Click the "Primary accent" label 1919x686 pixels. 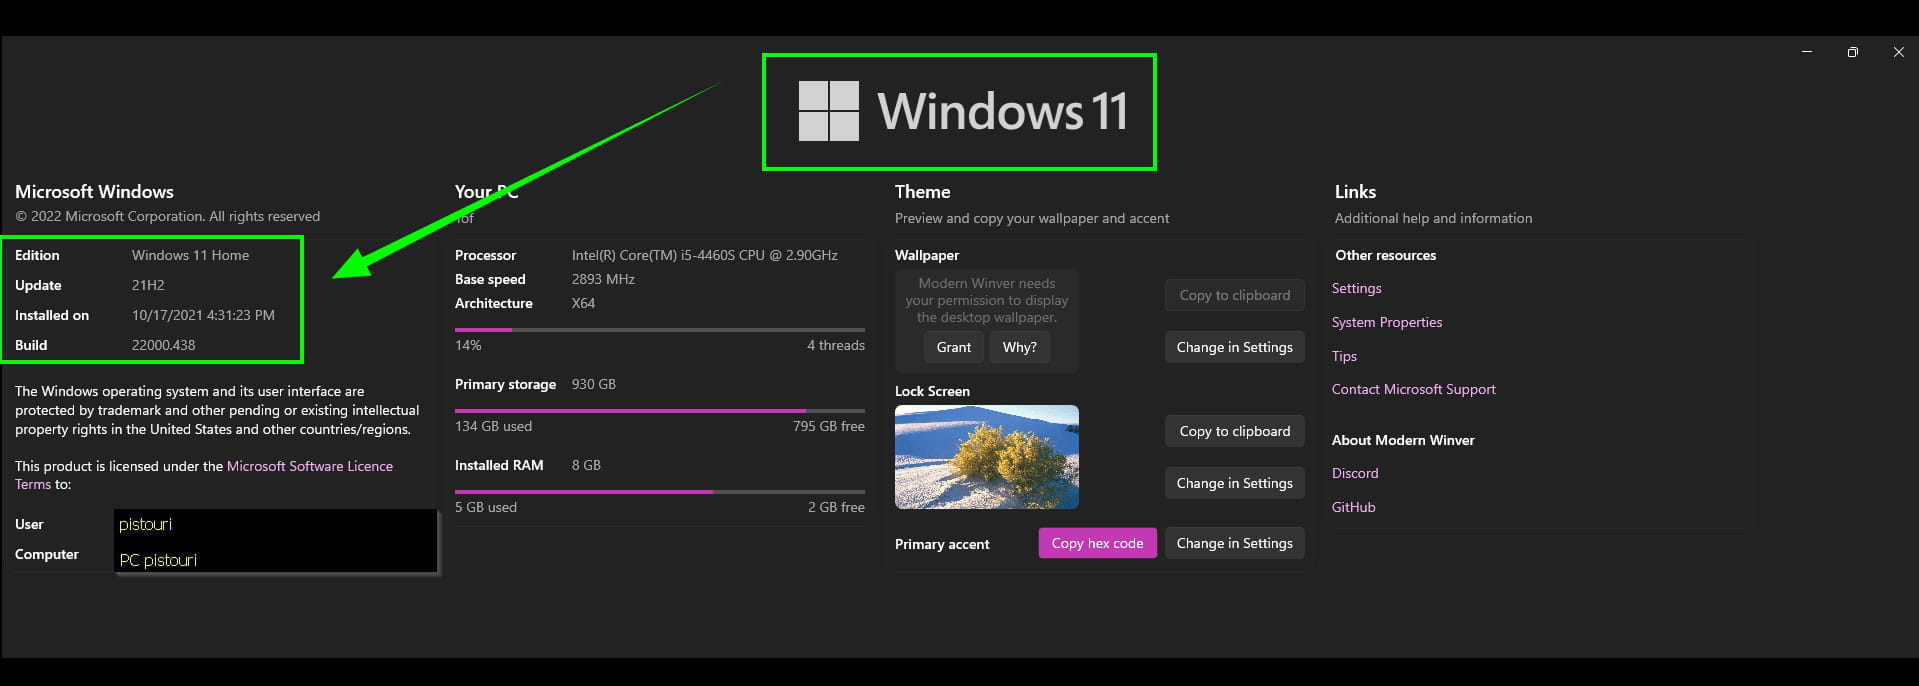pyautogui.click(x=942, y=544)
